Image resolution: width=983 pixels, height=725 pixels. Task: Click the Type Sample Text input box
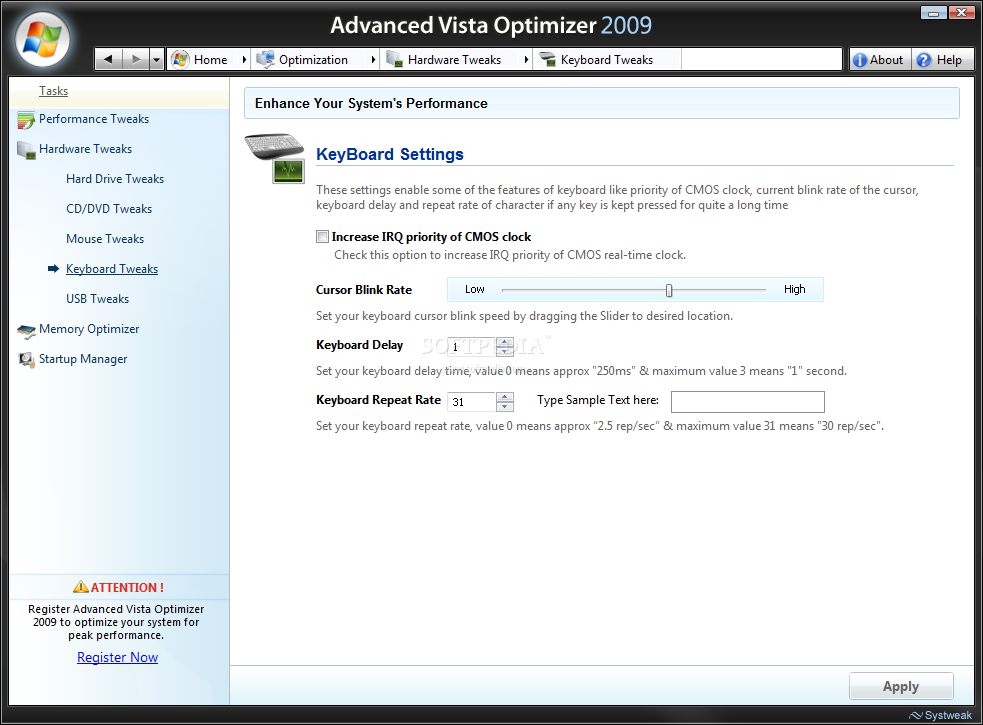(x=748, y=402)
